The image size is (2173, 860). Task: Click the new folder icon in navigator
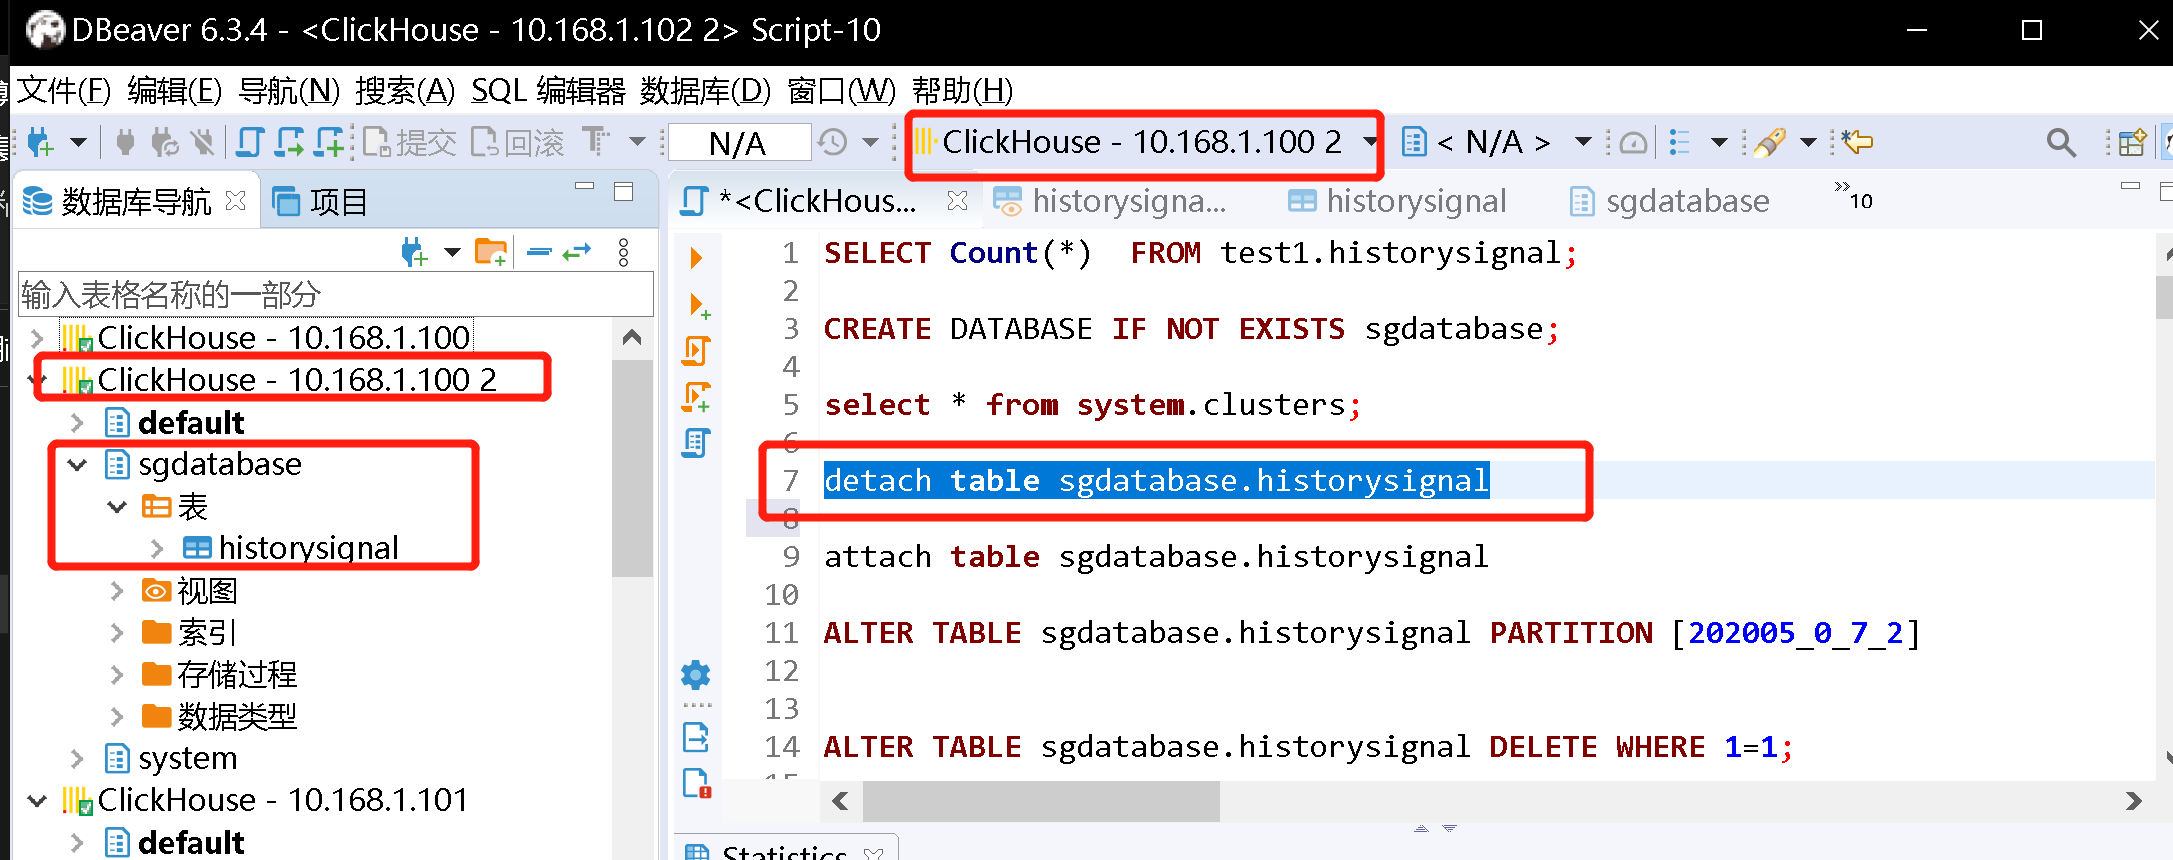[x=491, y=252]
